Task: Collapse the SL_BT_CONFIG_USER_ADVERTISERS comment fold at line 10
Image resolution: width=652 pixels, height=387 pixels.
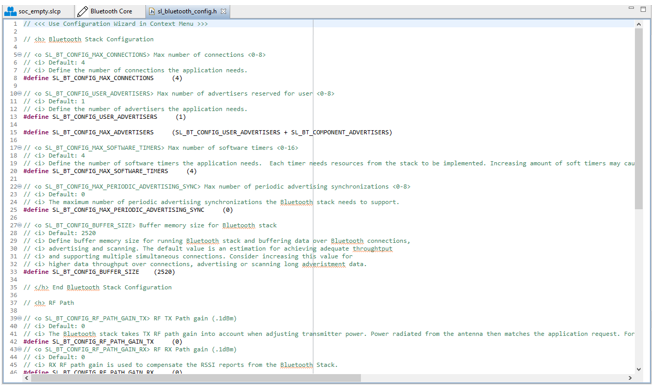Action: click(20, 94)
